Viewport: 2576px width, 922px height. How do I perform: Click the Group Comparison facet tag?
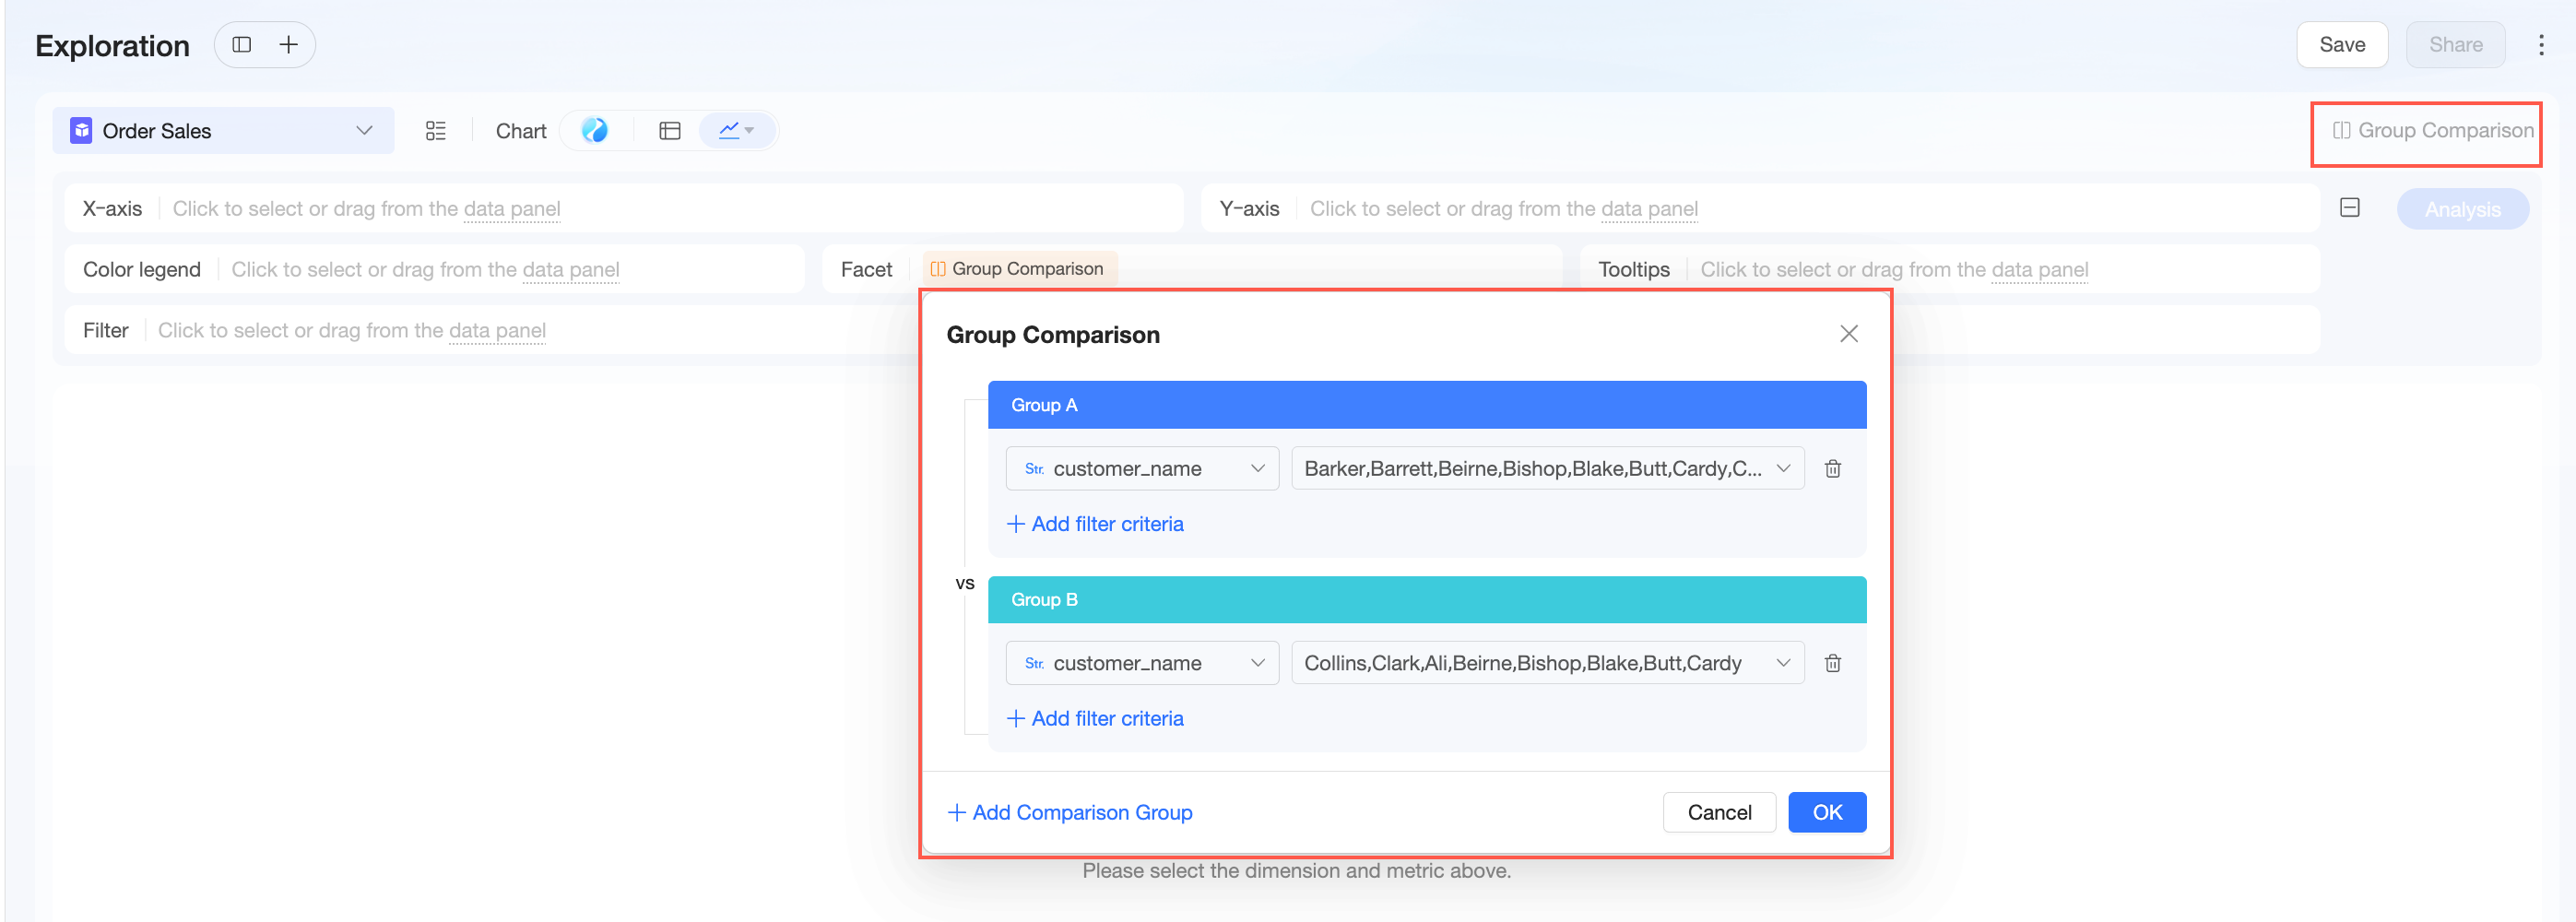[1018, 269]
